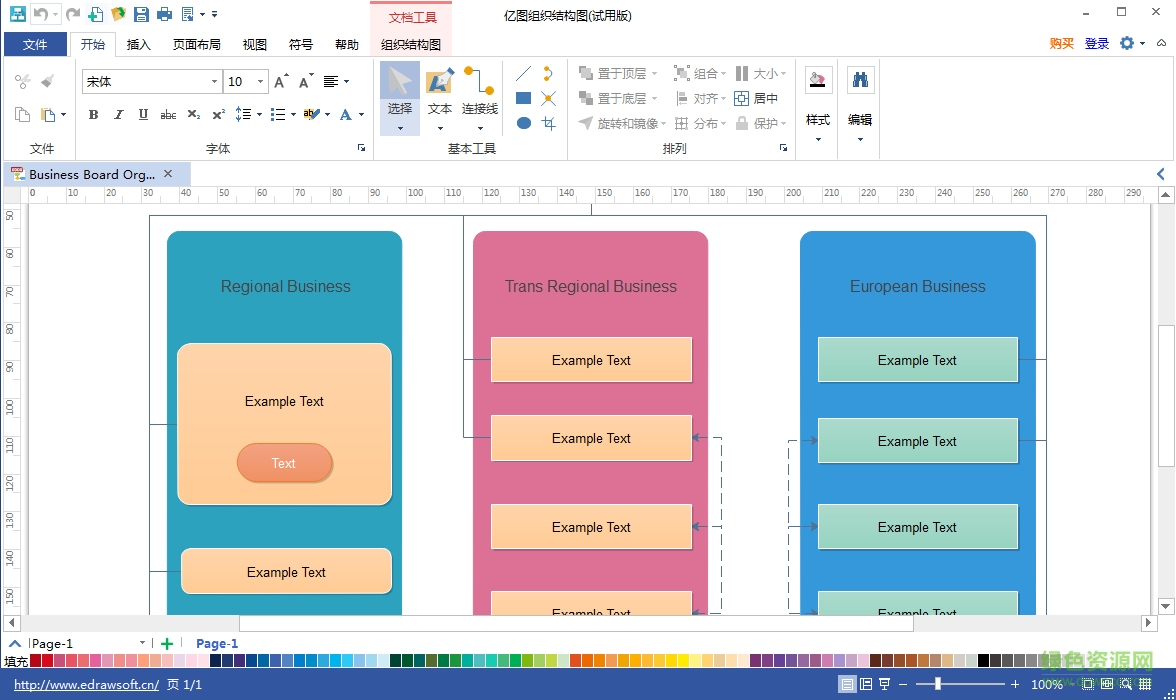Screen dimensions: 1176x700
Task: Pick the rectangle shape tool
Action: [x=523, y=98]
